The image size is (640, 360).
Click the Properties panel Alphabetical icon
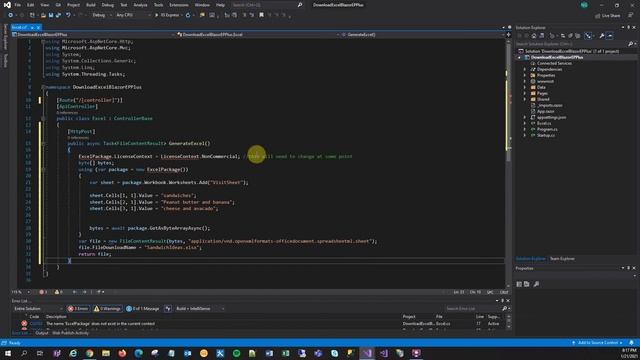click(x=527, y=284)
